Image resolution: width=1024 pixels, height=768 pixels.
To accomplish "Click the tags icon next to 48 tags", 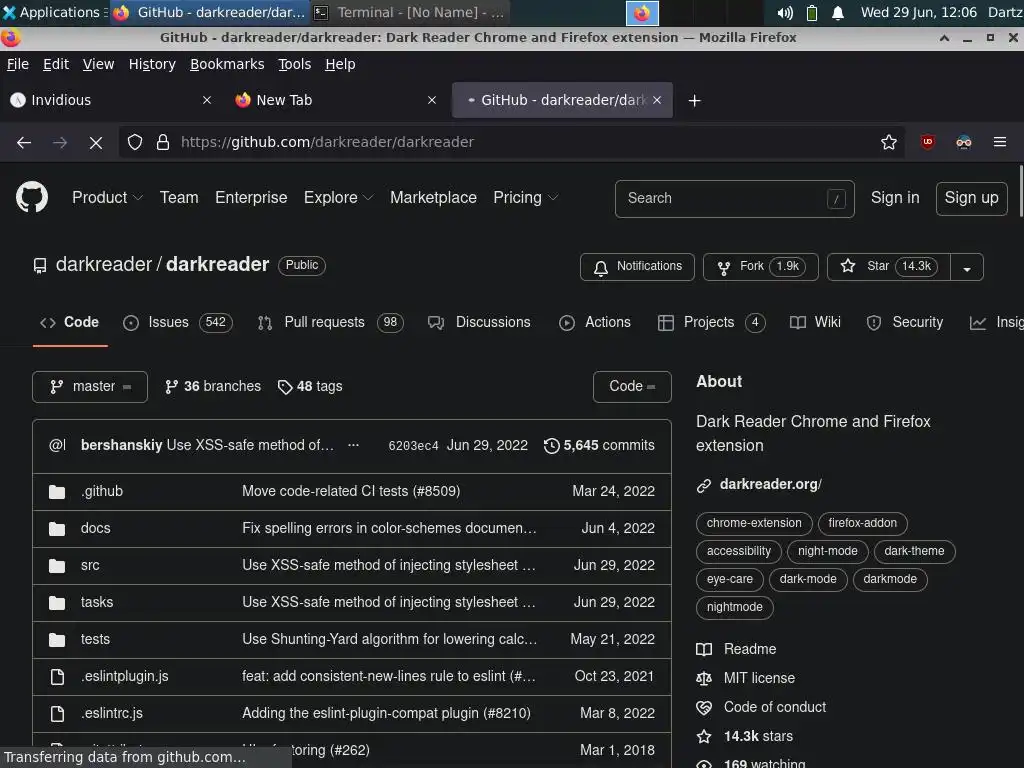I will (x=285, y=387).
